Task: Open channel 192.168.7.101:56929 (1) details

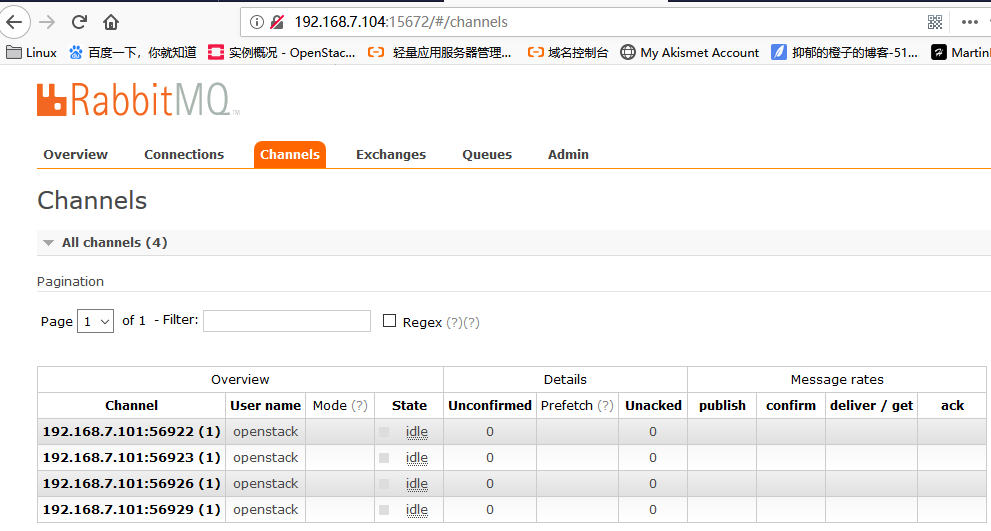Action: coord(131,510)
